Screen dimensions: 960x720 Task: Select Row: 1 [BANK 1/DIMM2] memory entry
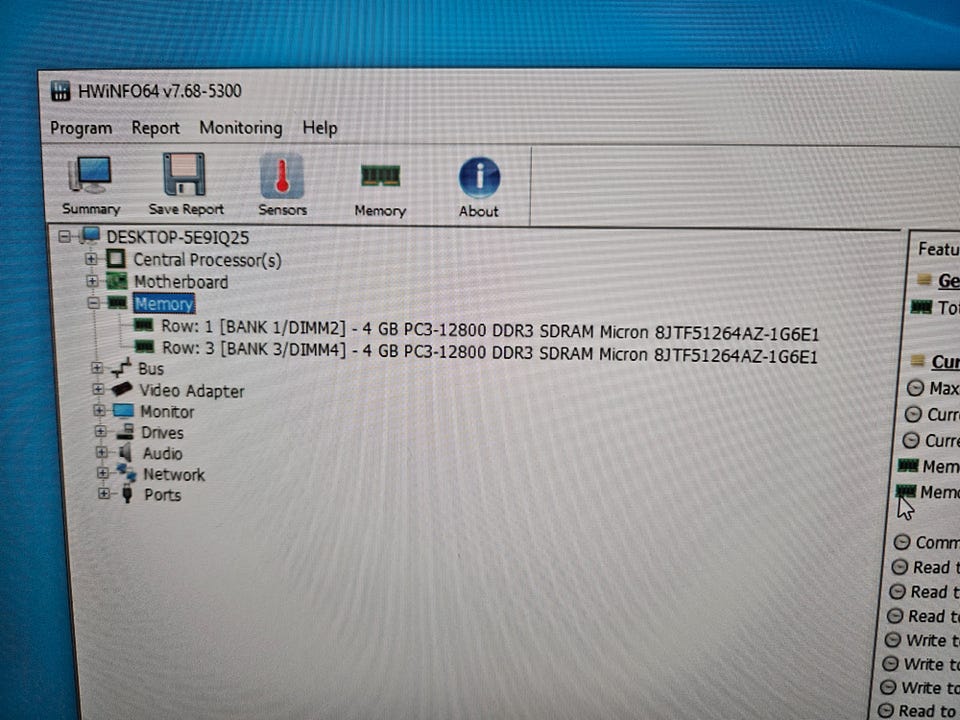[490, 330]
